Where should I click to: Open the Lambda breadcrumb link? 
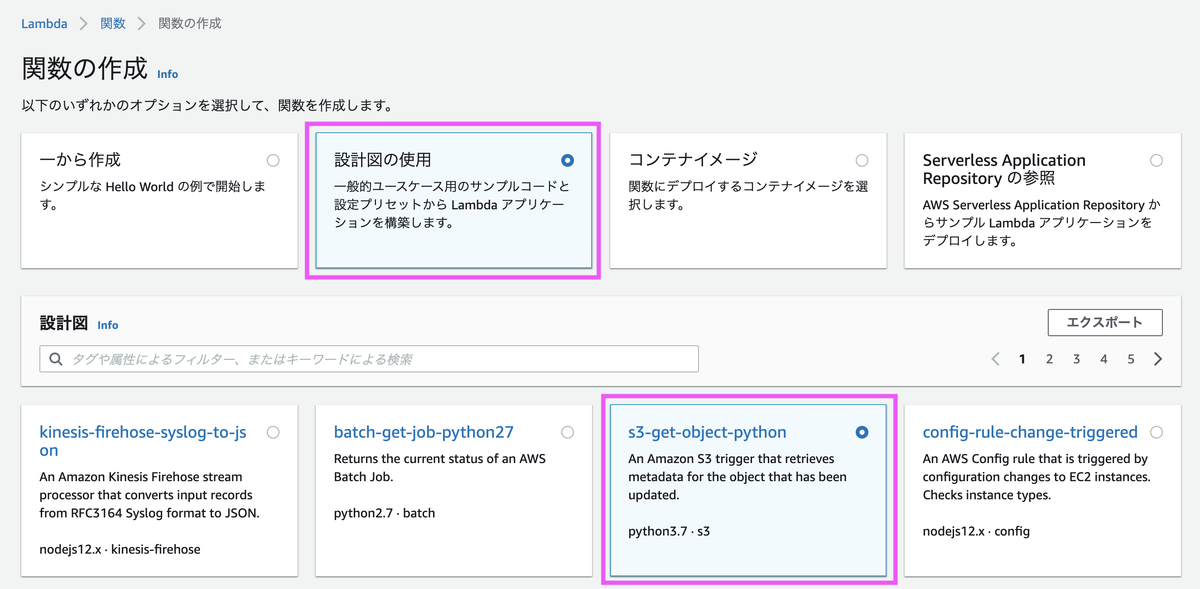click(43, 22)
